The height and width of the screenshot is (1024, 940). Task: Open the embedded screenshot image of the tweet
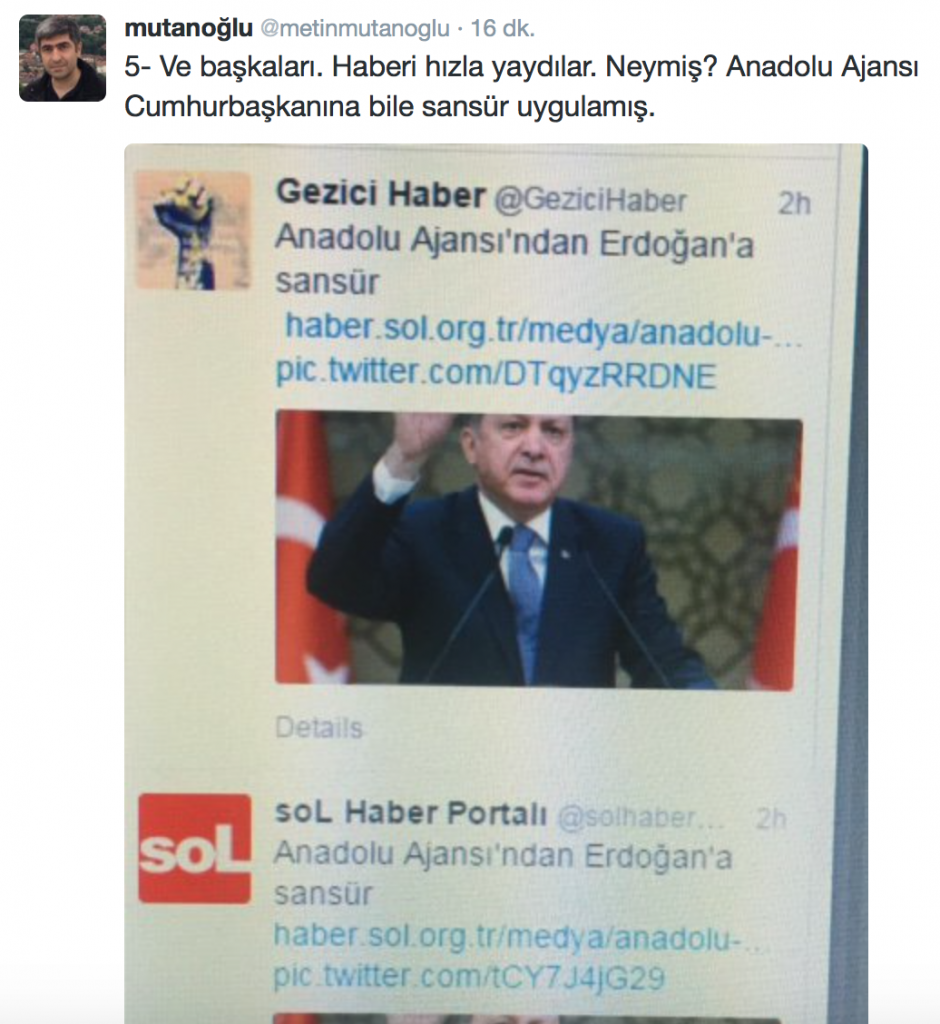pyautogui.click(x=496, y=584)
